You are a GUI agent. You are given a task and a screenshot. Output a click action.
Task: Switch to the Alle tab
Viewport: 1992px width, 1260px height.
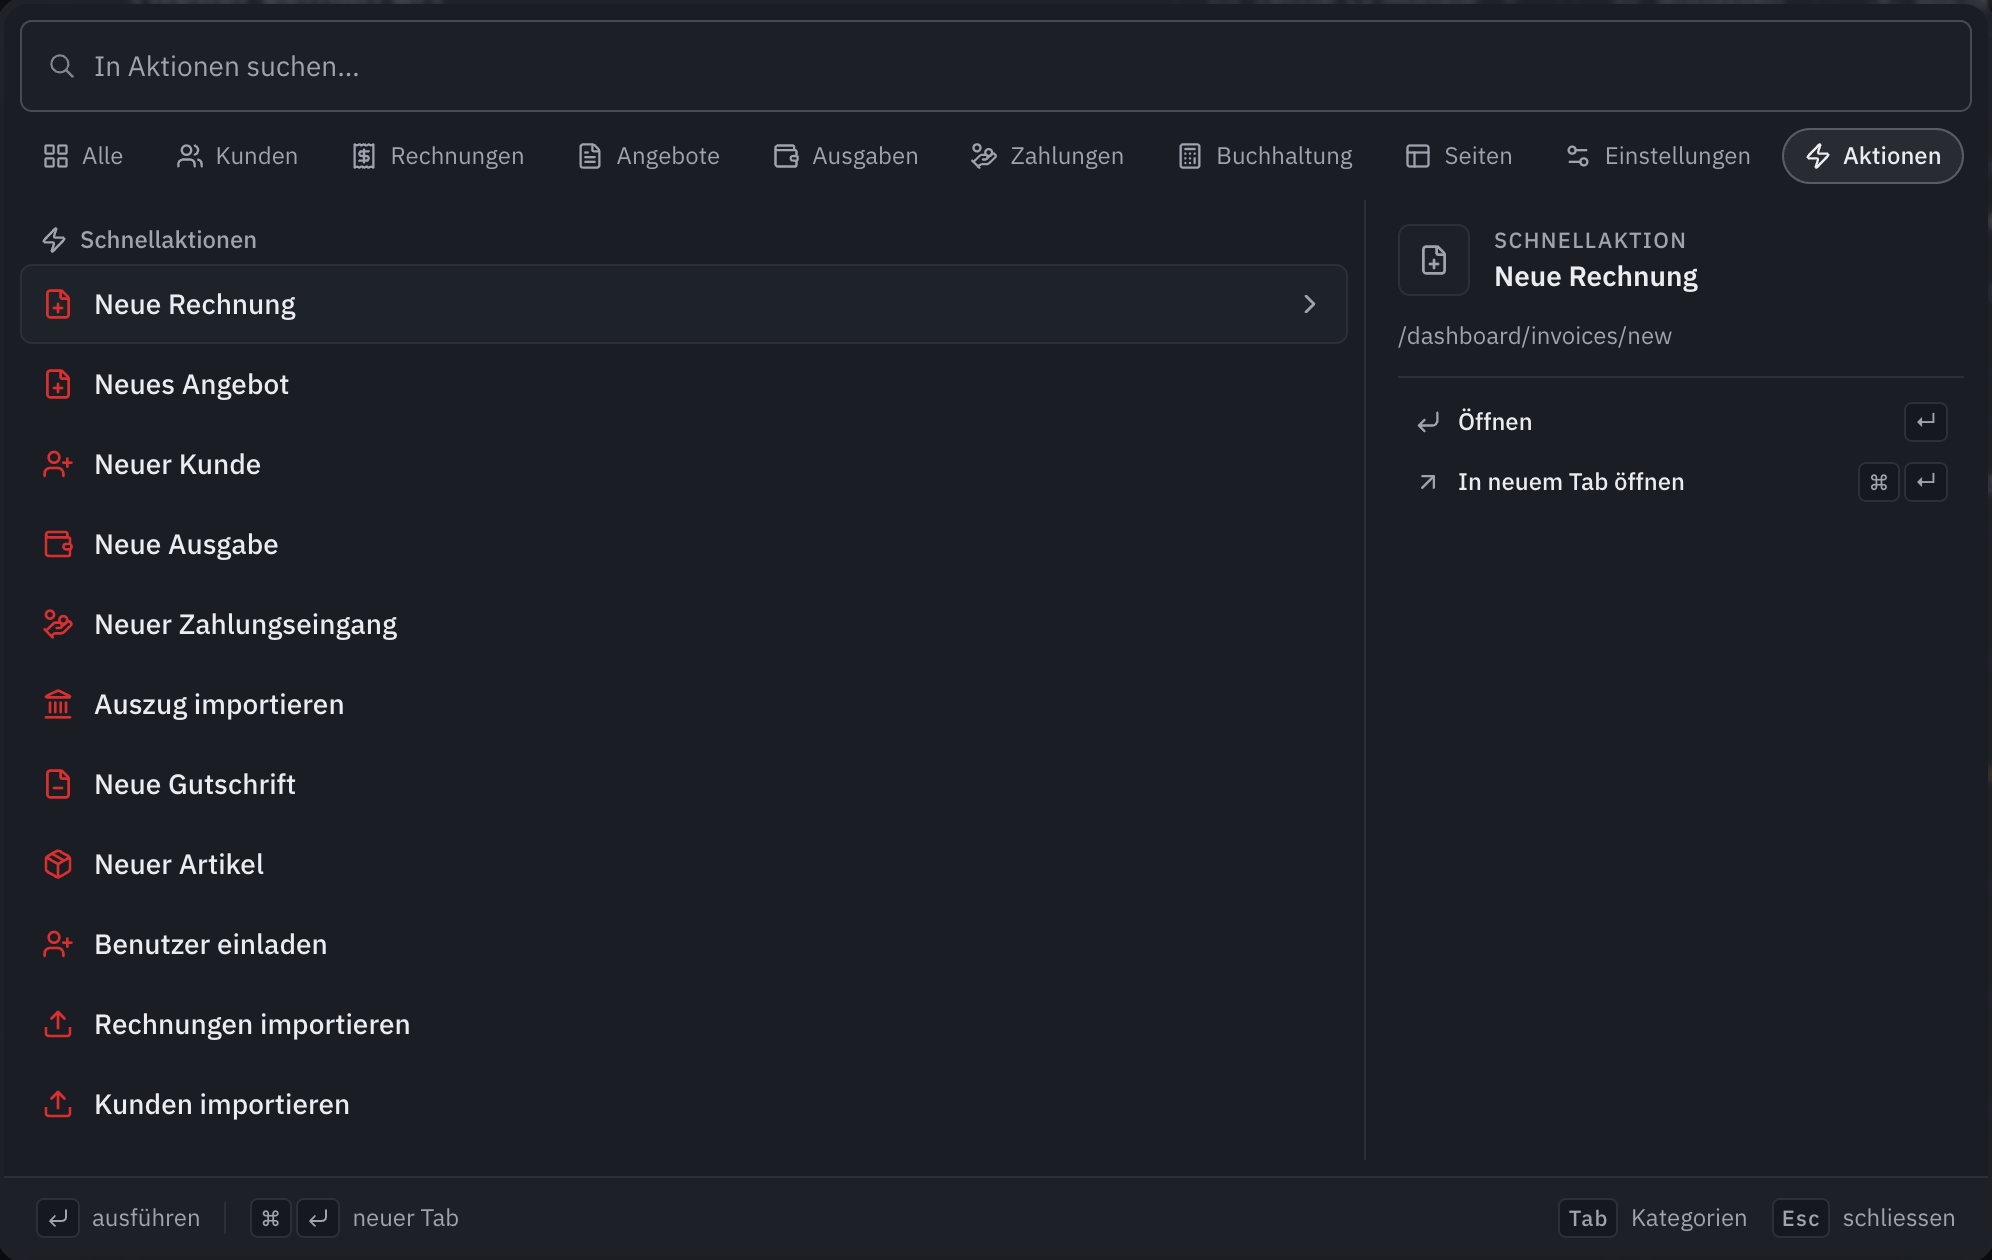(x=83, y=156)
